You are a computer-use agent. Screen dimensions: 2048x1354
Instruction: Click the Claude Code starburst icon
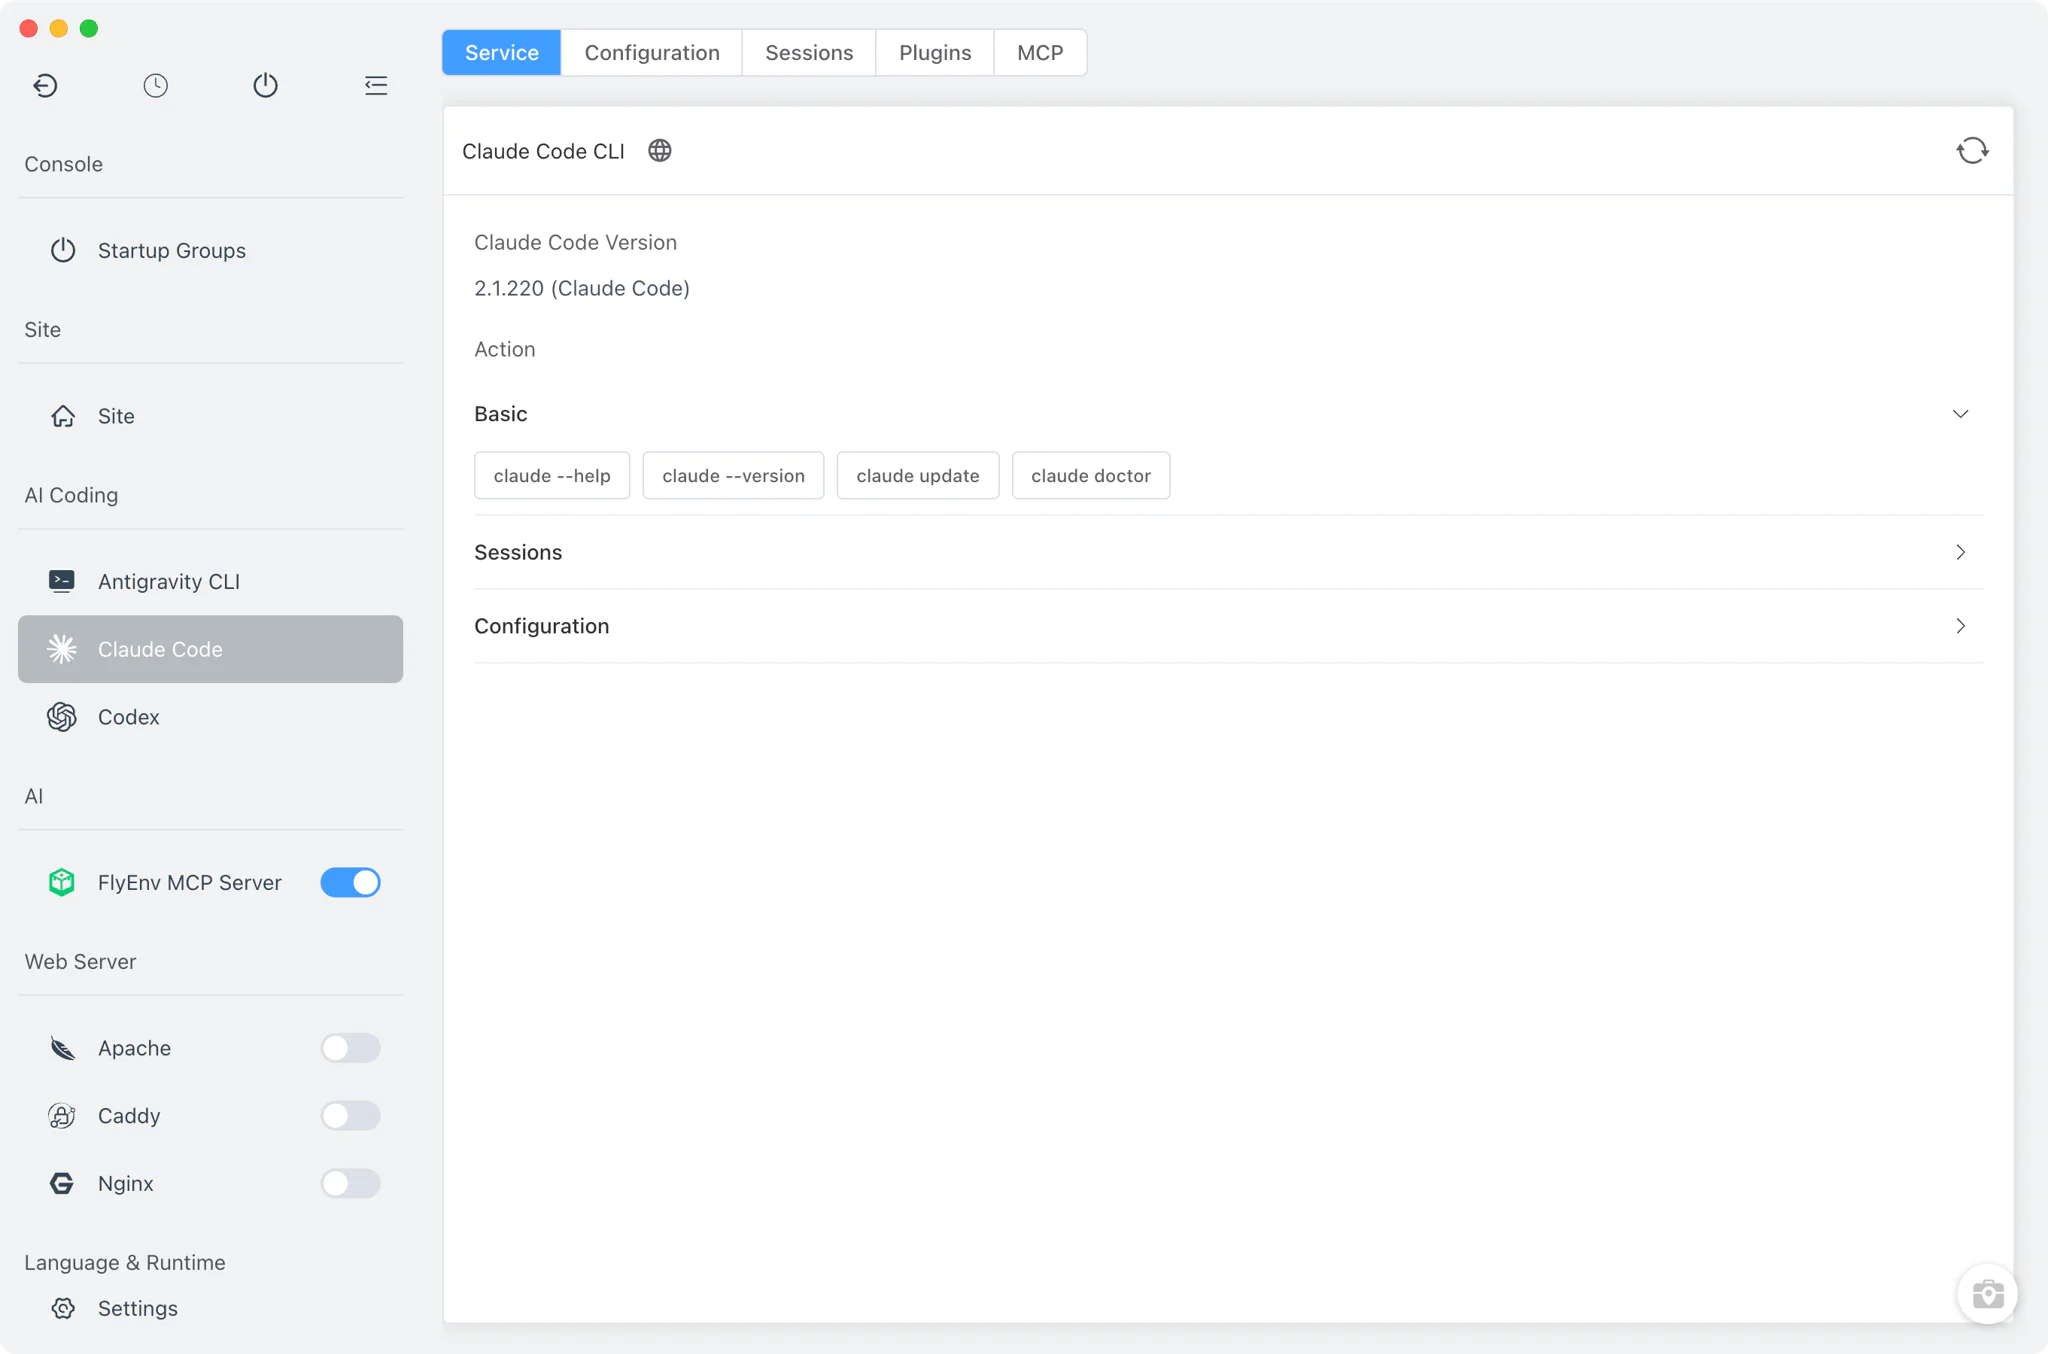pos(62,649)
